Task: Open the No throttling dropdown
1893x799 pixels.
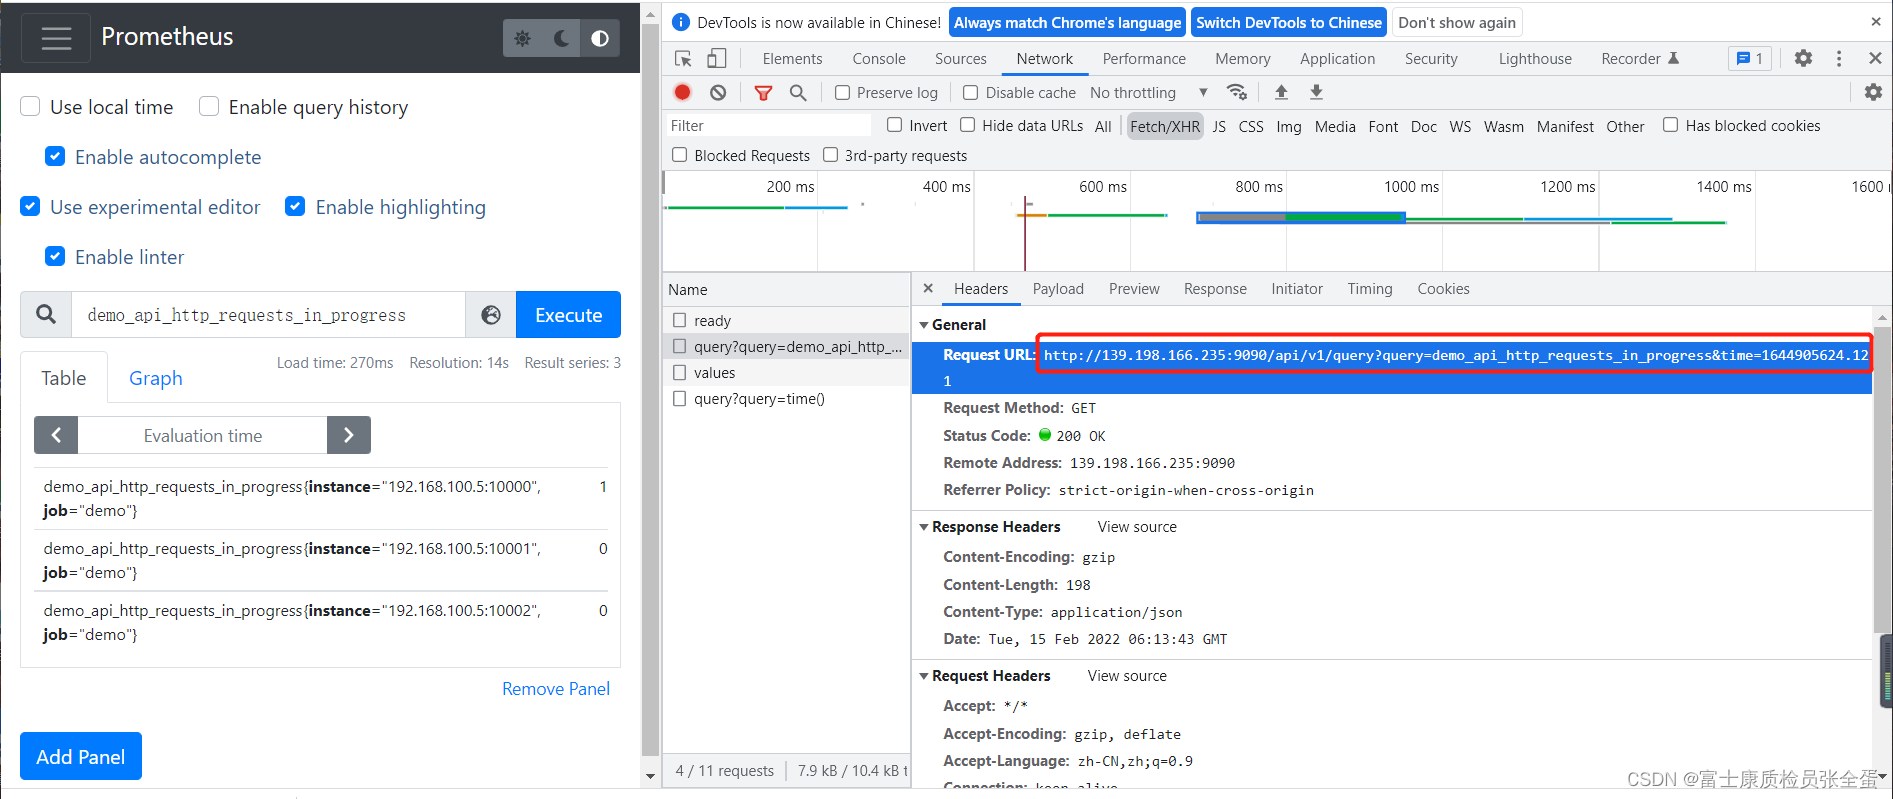Action: click(x=1149, y=92)
